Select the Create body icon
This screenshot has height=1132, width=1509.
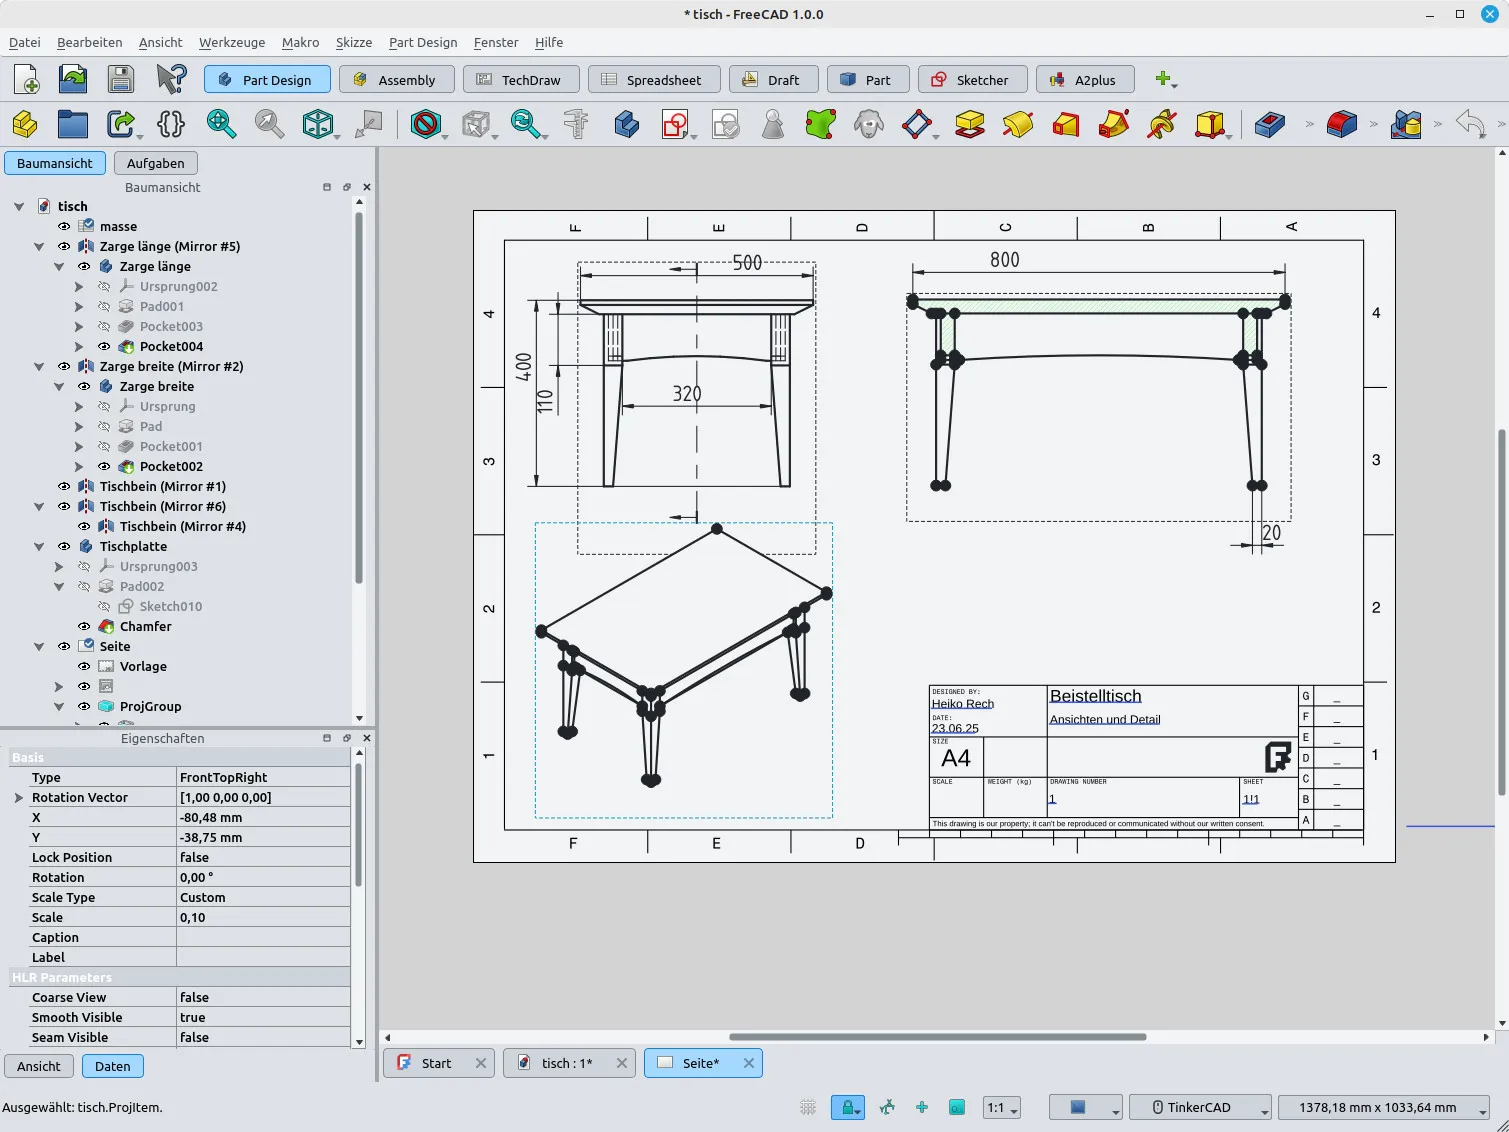tap(626, 124)
